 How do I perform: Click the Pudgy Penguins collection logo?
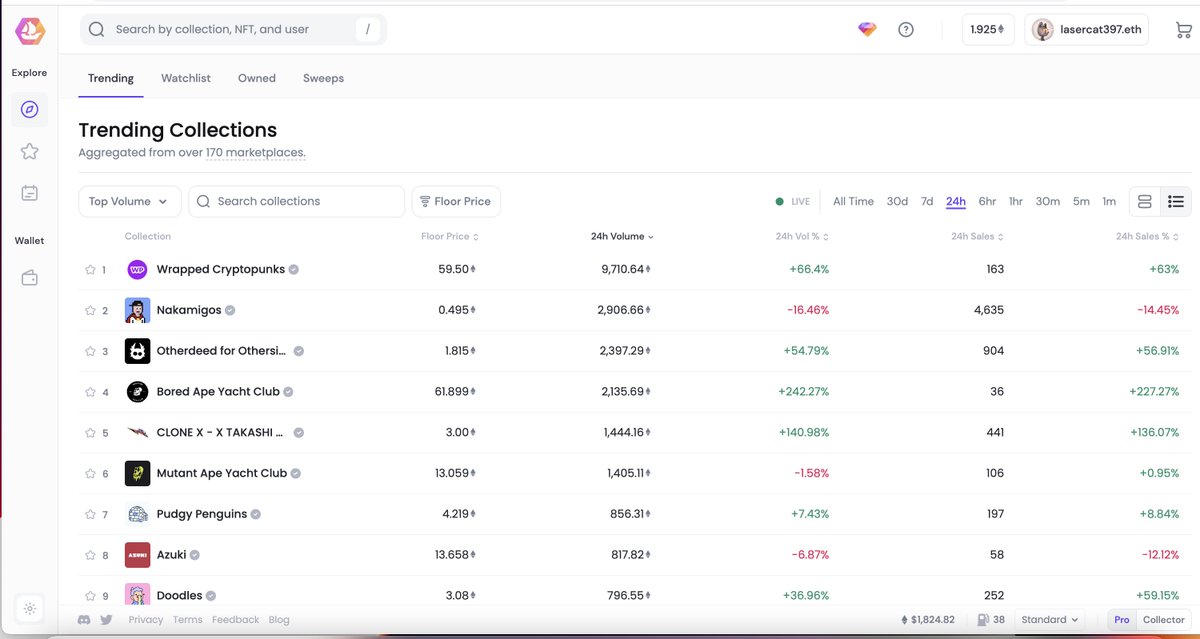(137, 514)
